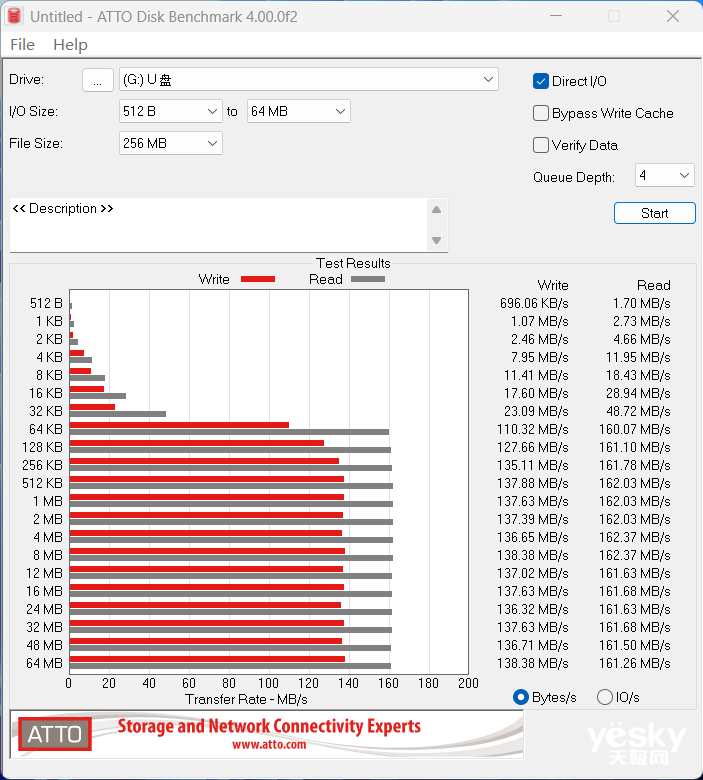Image resolution: width=703 pixels, height=780 pixels.
Task: Click the description scroll up arrow
Action: click(436, 209)
